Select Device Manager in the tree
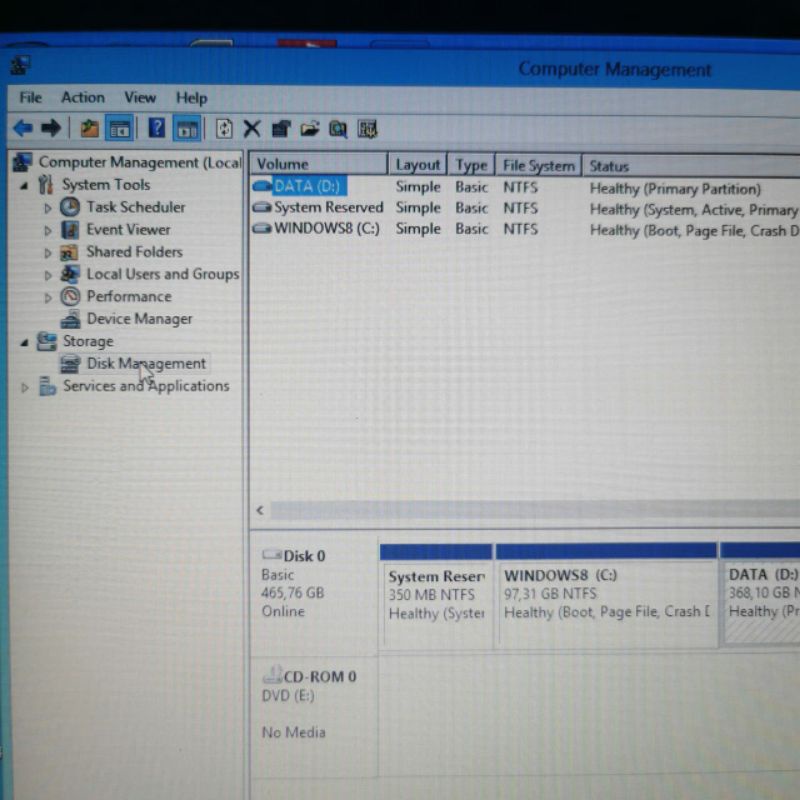800x800 pixels. [139, 319]
